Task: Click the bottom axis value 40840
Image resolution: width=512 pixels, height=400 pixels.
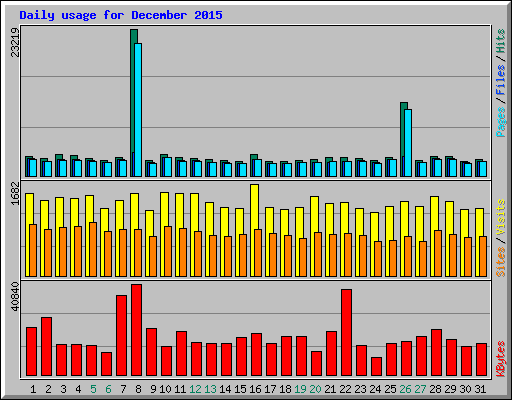Action: (15, 297)
